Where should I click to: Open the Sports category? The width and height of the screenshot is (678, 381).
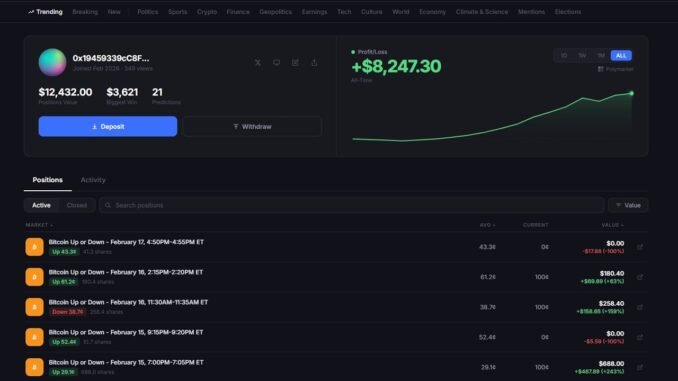point(178,12)
